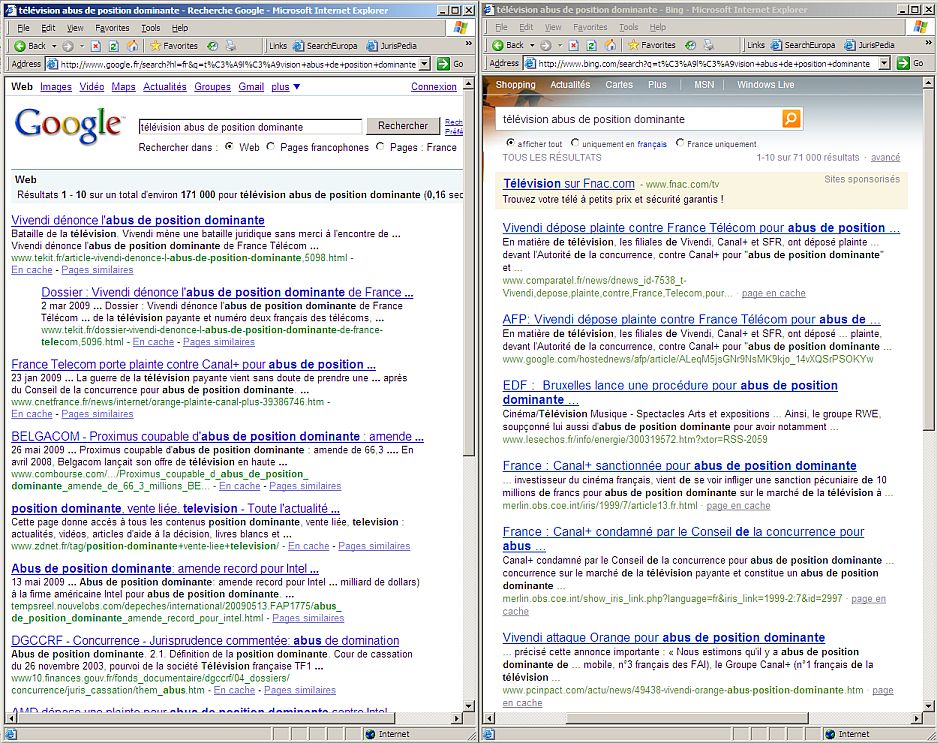Select the 'uniquement en français' radio on Bing
The width and height of the screenshot is (938, 743).
pyautogui.click(x=575, y=143)
